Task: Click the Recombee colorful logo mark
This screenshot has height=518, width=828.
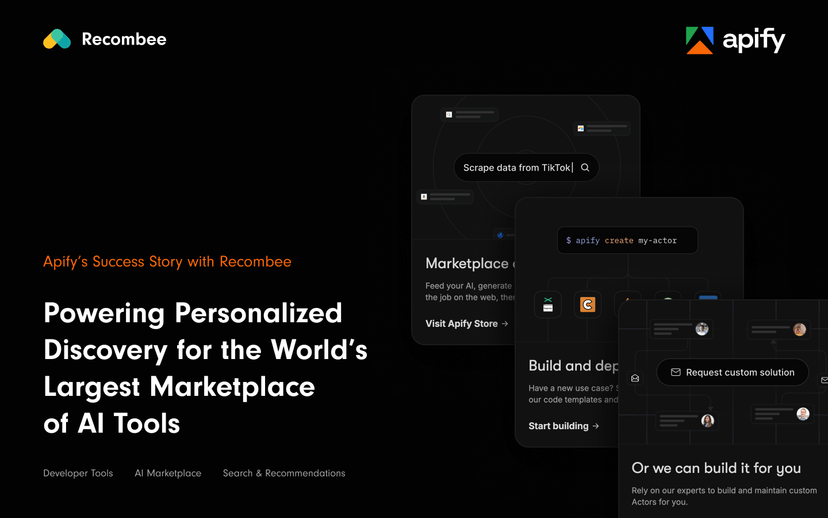Action: (57, 39)
